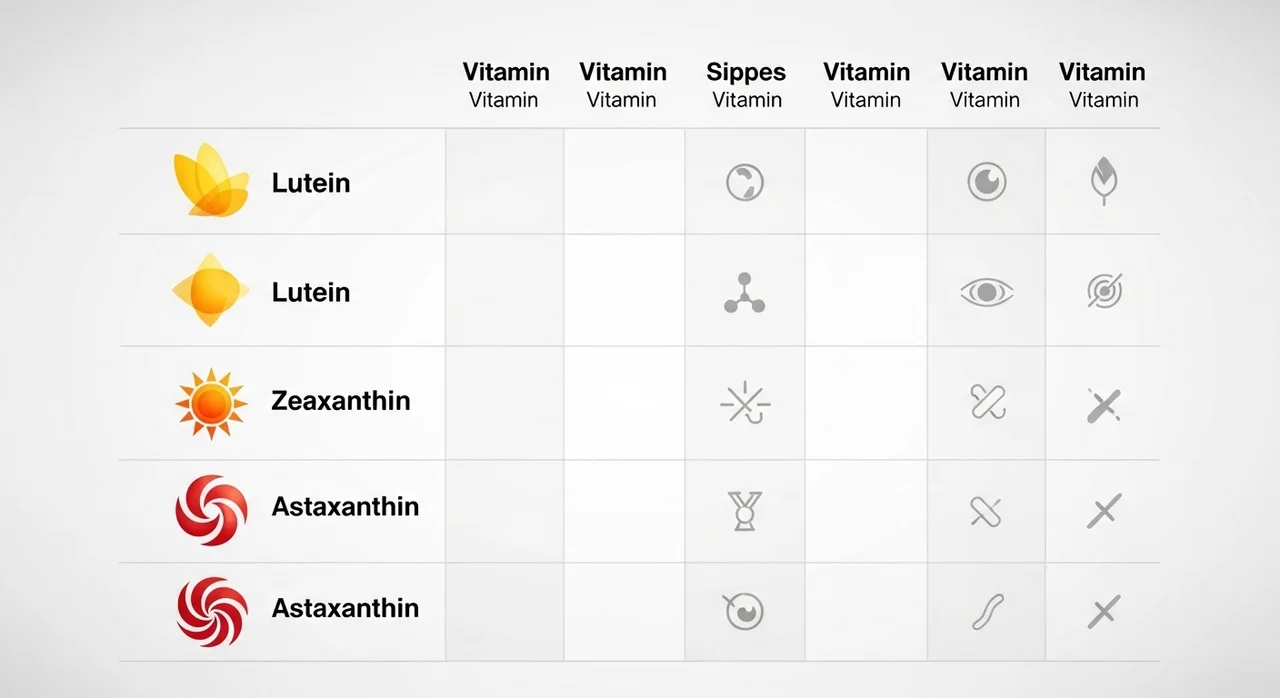
Task: Click the crossed circle icon in bottom Astaxanthin row
Action: [743, 611]
